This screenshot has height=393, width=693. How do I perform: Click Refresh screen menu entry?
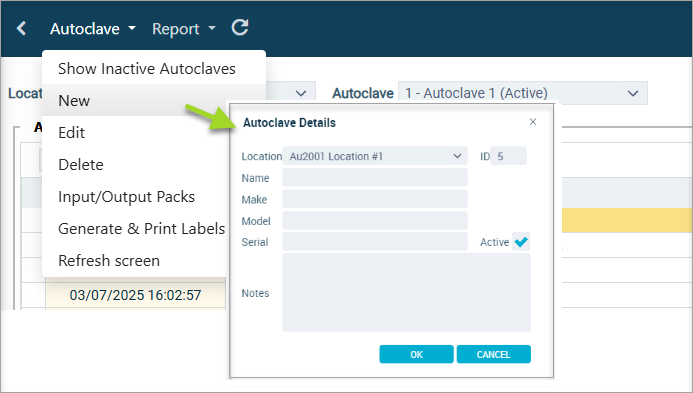(135, 261)
